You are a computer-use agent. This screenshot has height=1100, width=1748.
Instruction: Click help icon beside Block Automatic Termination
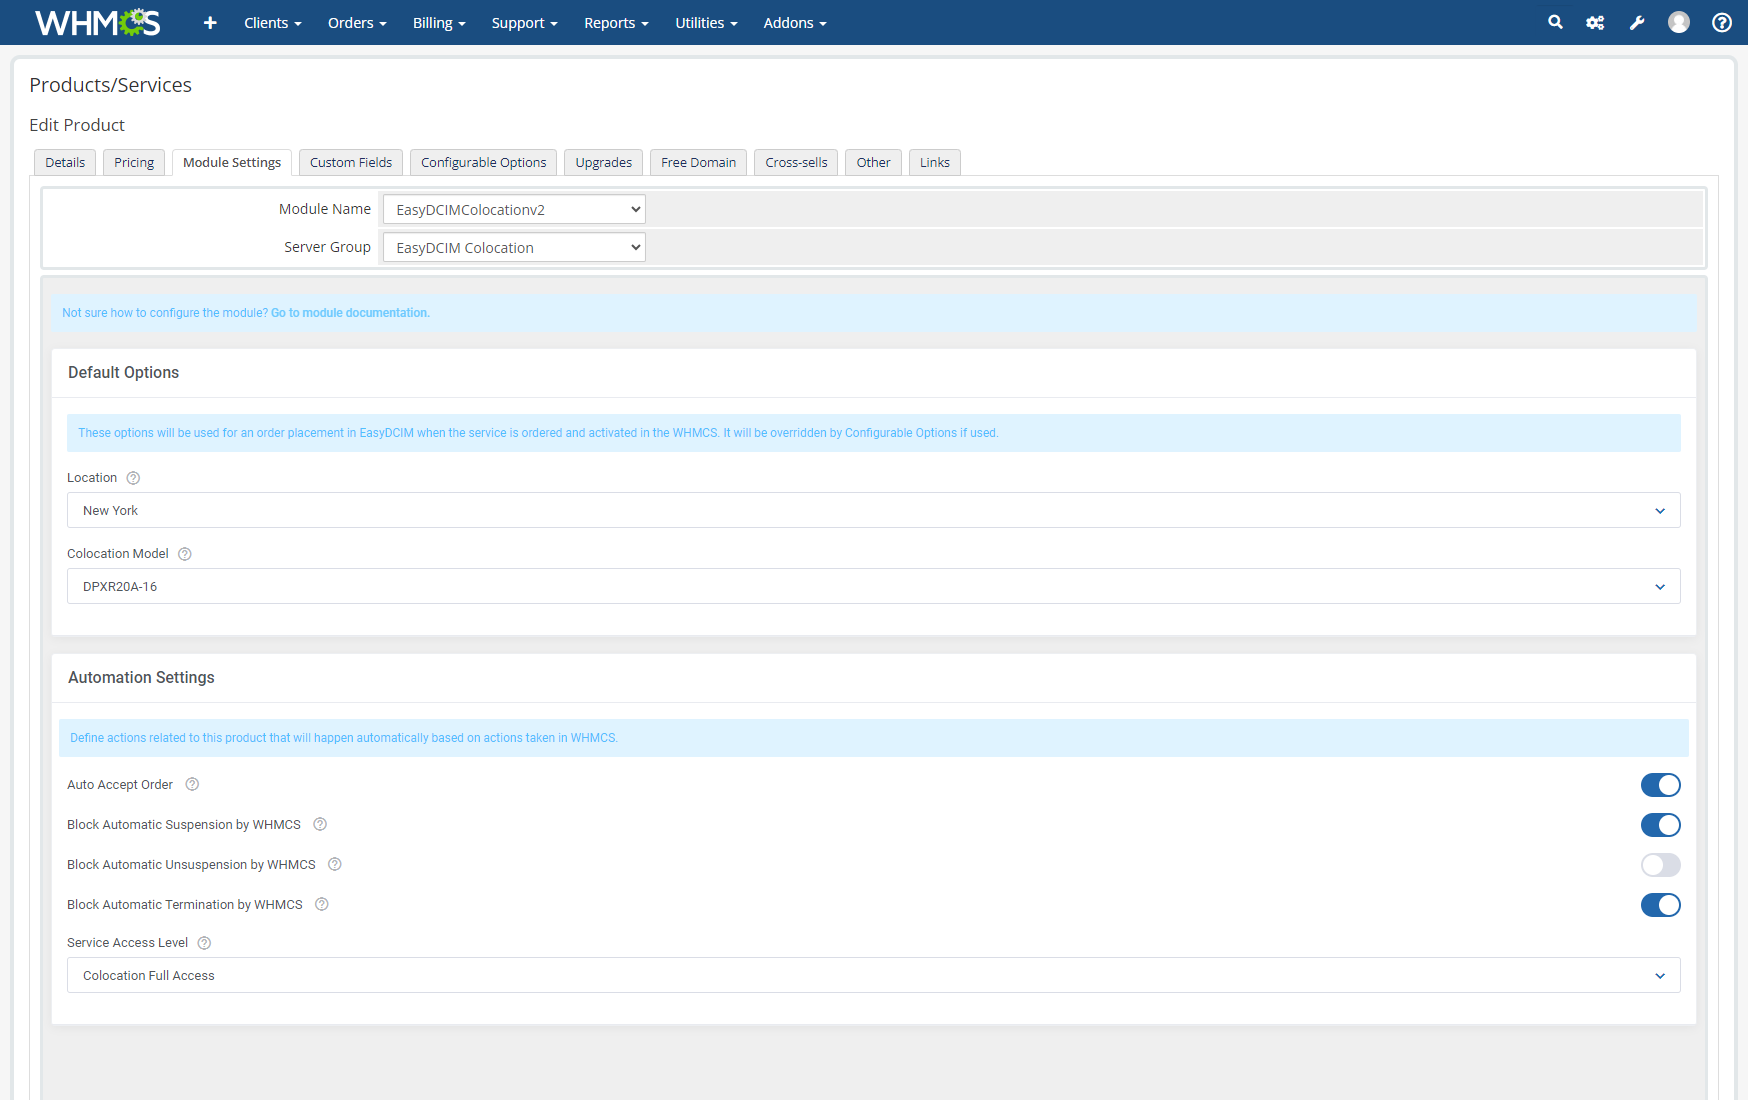(x=322, y=905)
